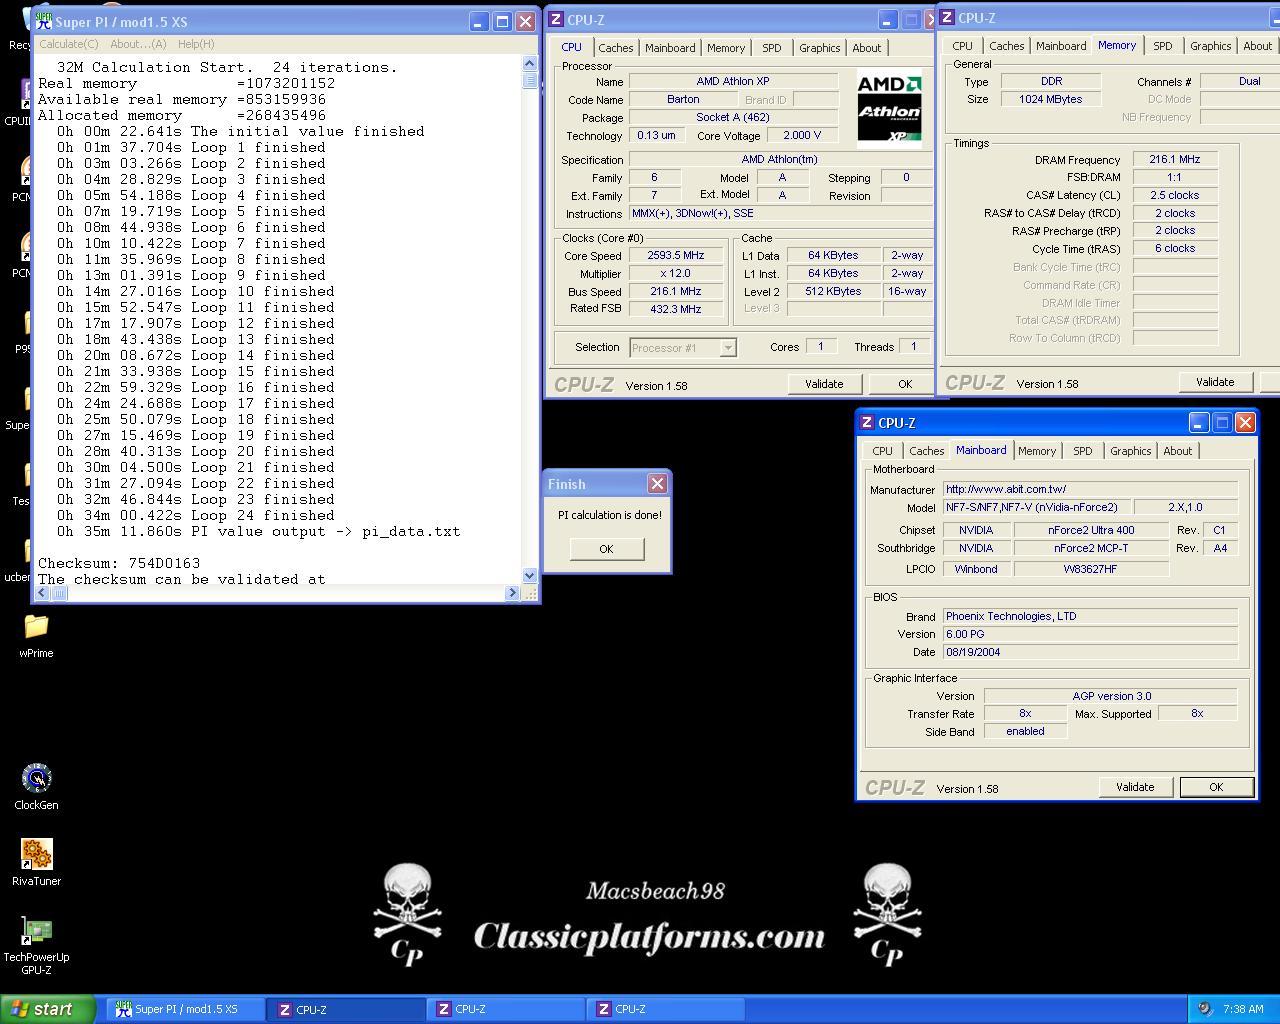Minimize the CPU-Z Mainboard window
This screenshot has width=1280, height=1024.
[x=1198, y=423]
